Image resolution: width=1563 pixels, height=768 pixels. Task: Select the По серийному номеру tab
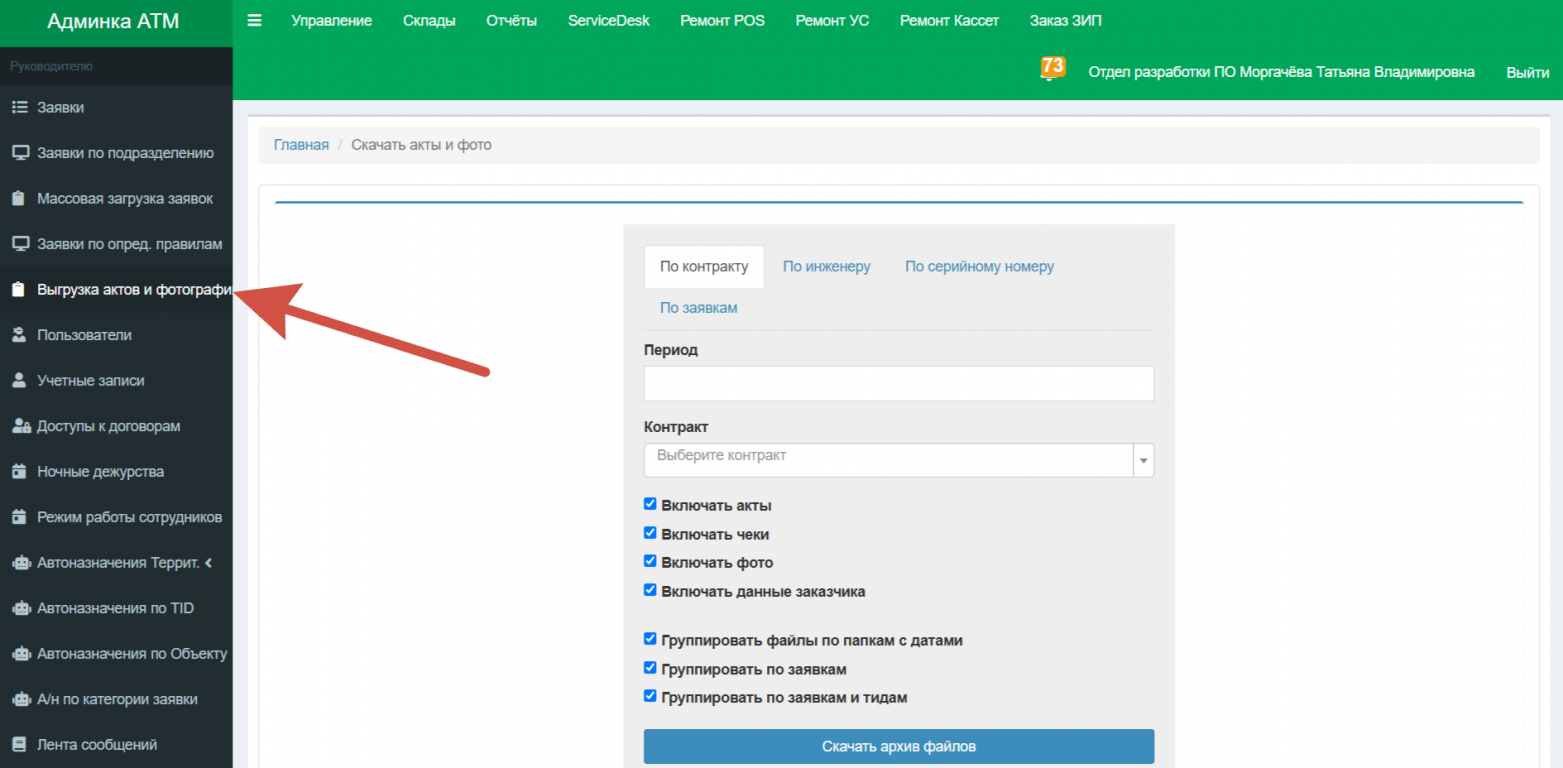click(979, 267)
